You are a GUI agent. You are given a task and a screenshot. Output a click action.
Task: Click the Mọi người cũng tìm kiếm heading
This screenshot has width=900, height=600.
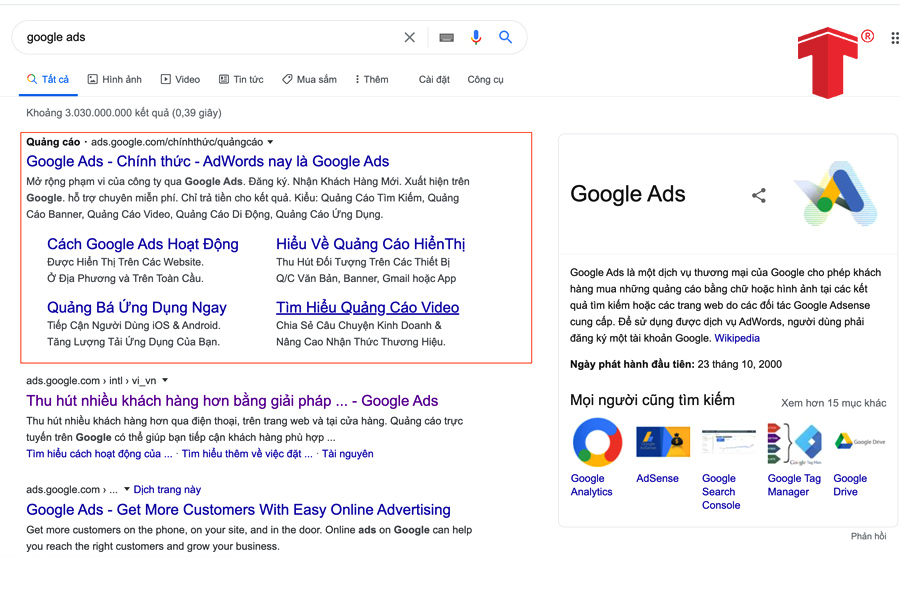coord(652,400)
